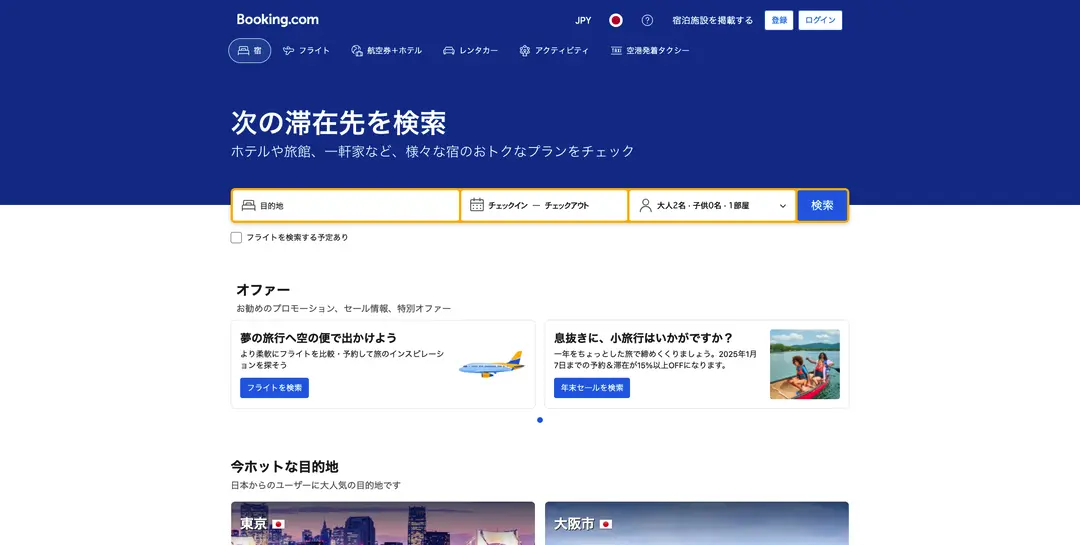The image size is (1080, 545).
Task: Switch to the 航空券+ホテル tab
Action: (386, 50)
